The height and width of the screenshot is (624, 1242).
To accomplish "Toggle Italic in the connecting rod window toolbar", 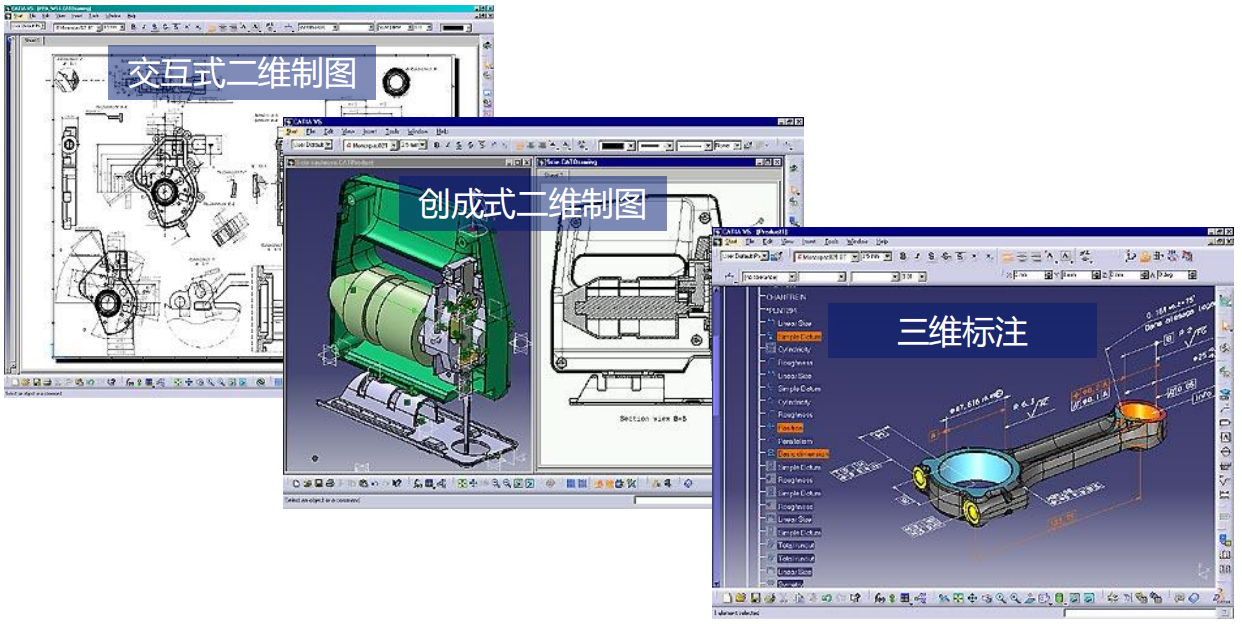I will tap(917, 256).
